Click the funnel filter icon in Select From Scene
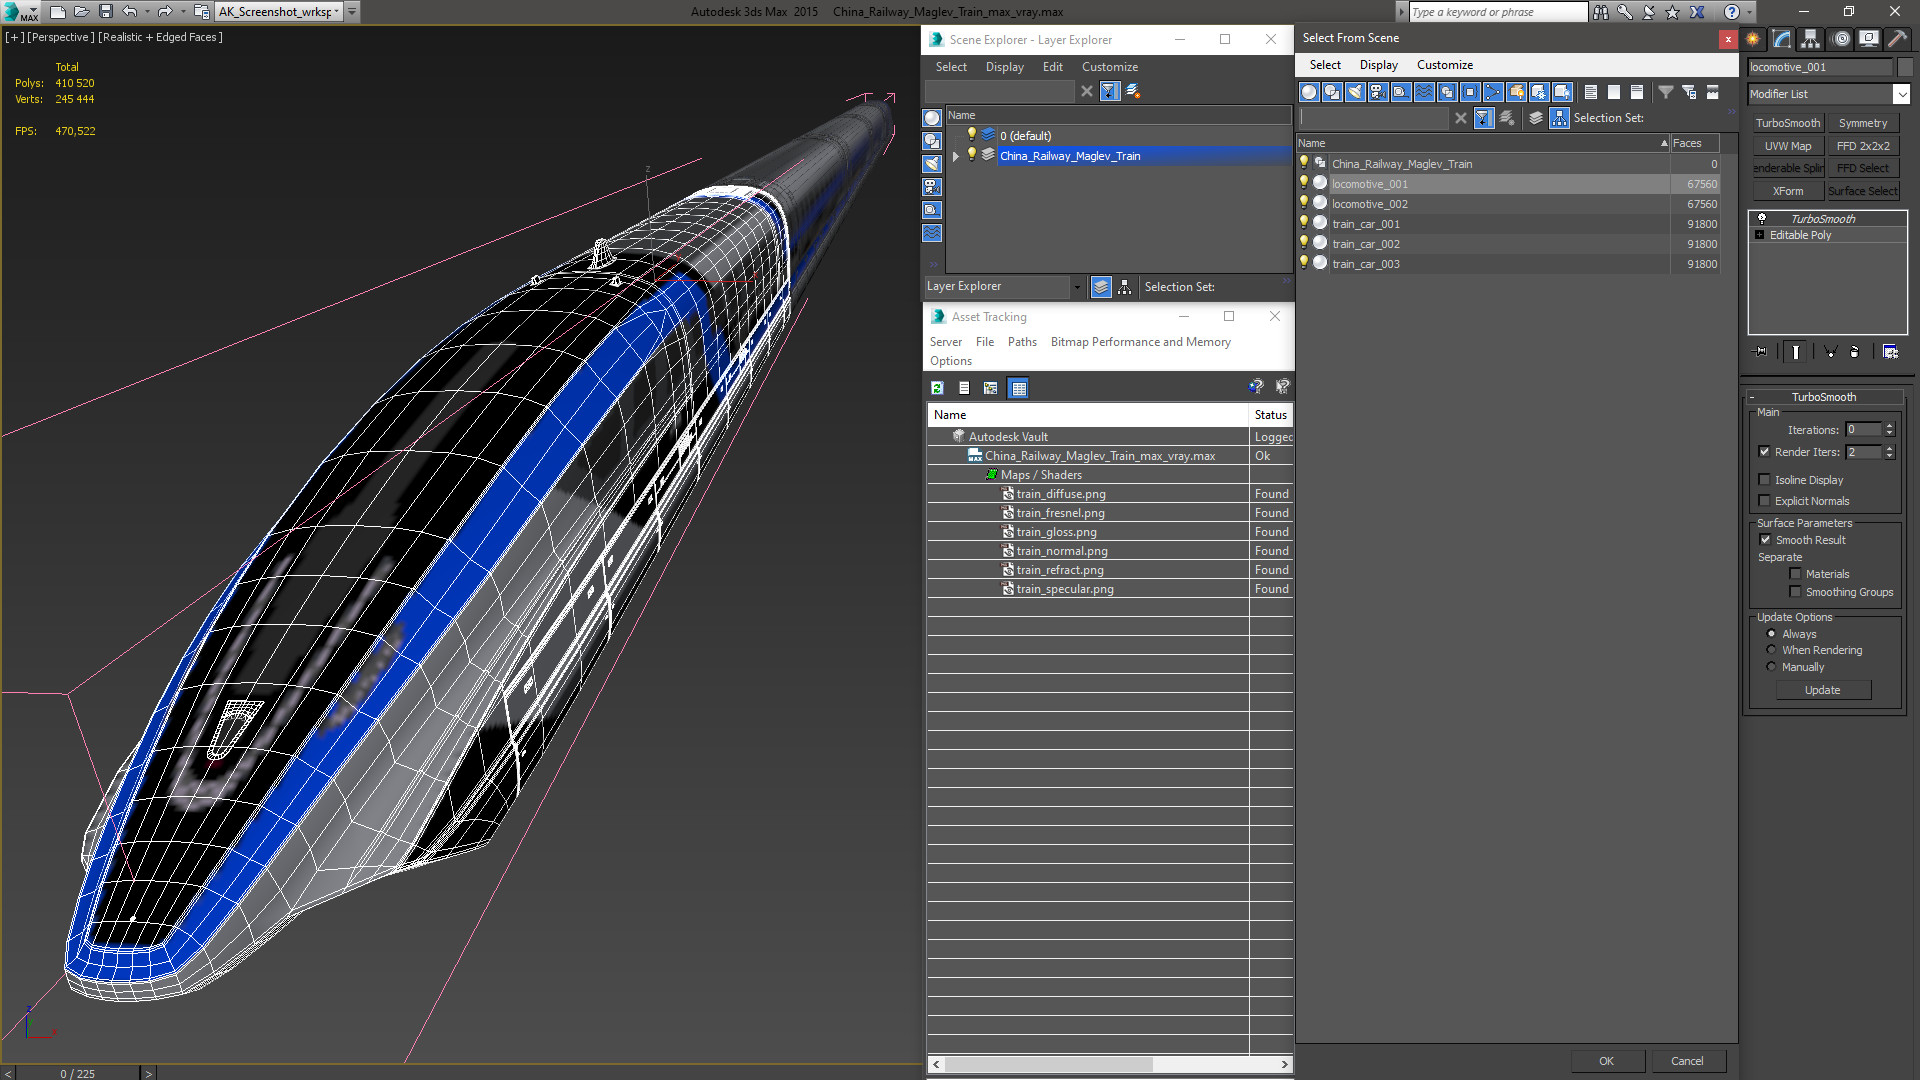Image resolution: width=1920 pixels, height=1080 pixels. (1666, 92)
